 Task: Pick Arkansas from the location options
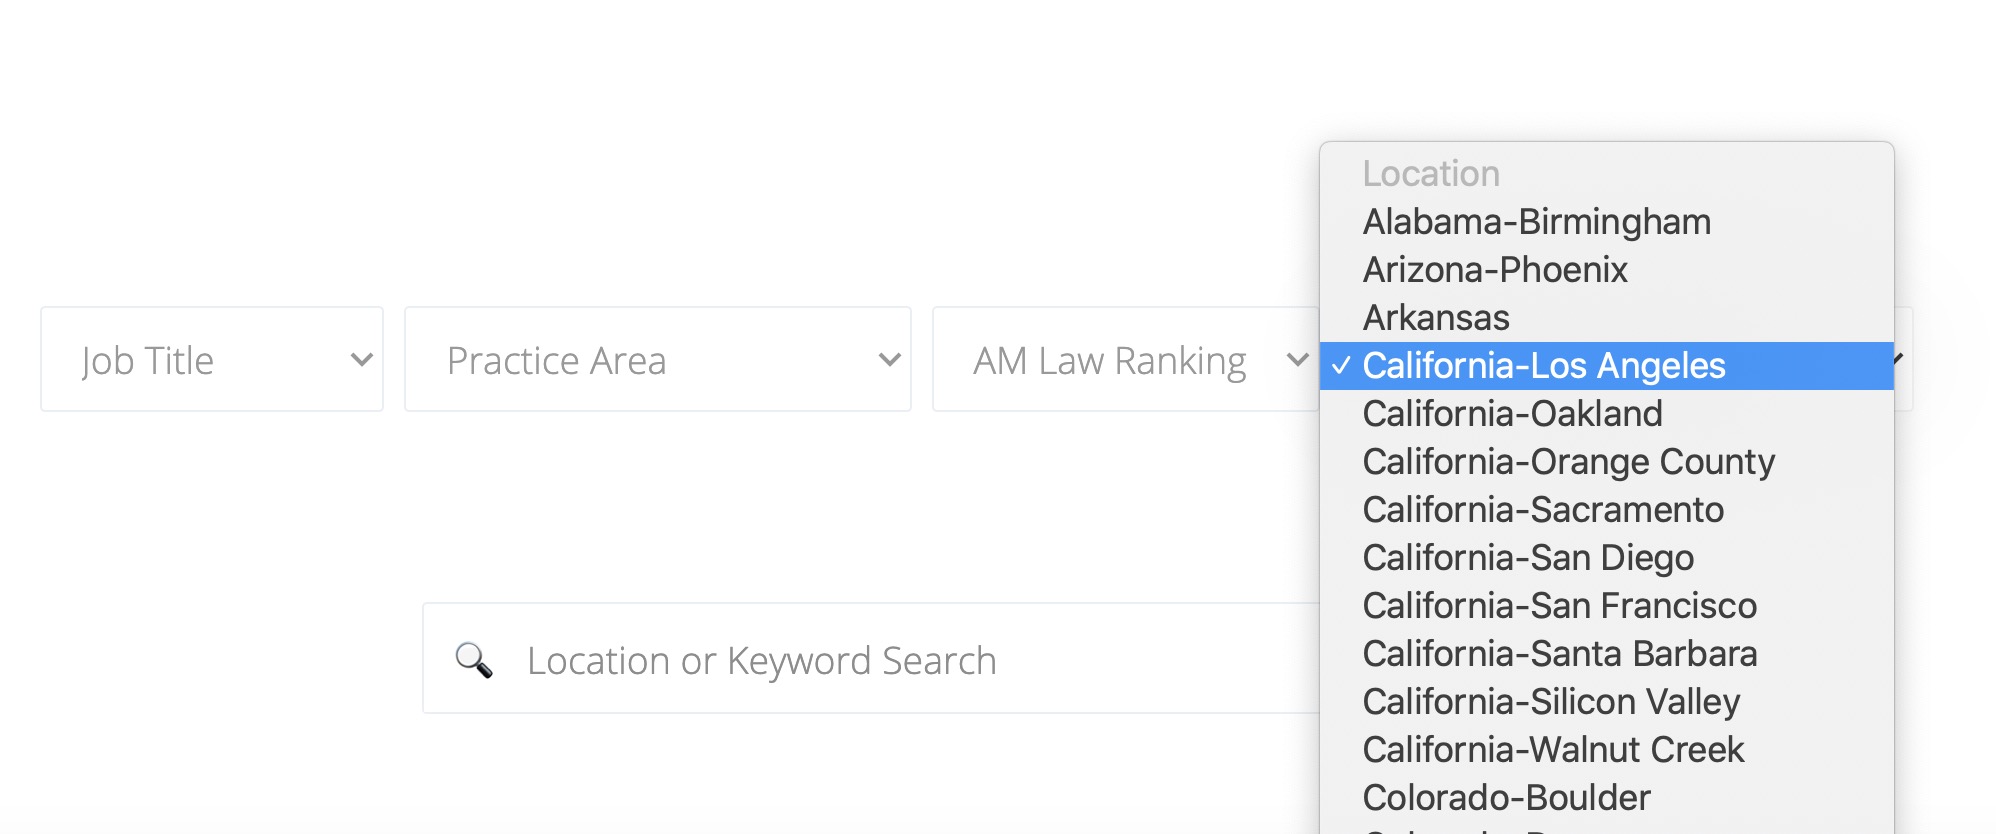1436,318
